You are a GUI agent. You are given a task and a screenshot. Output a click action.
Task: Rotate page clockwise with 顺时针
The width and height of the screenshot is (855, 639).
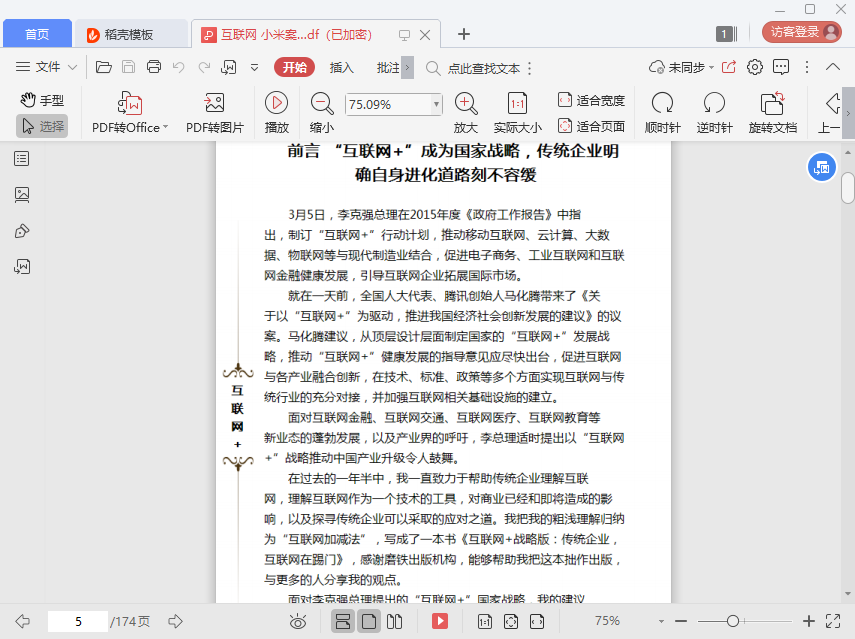coord(662,103)
